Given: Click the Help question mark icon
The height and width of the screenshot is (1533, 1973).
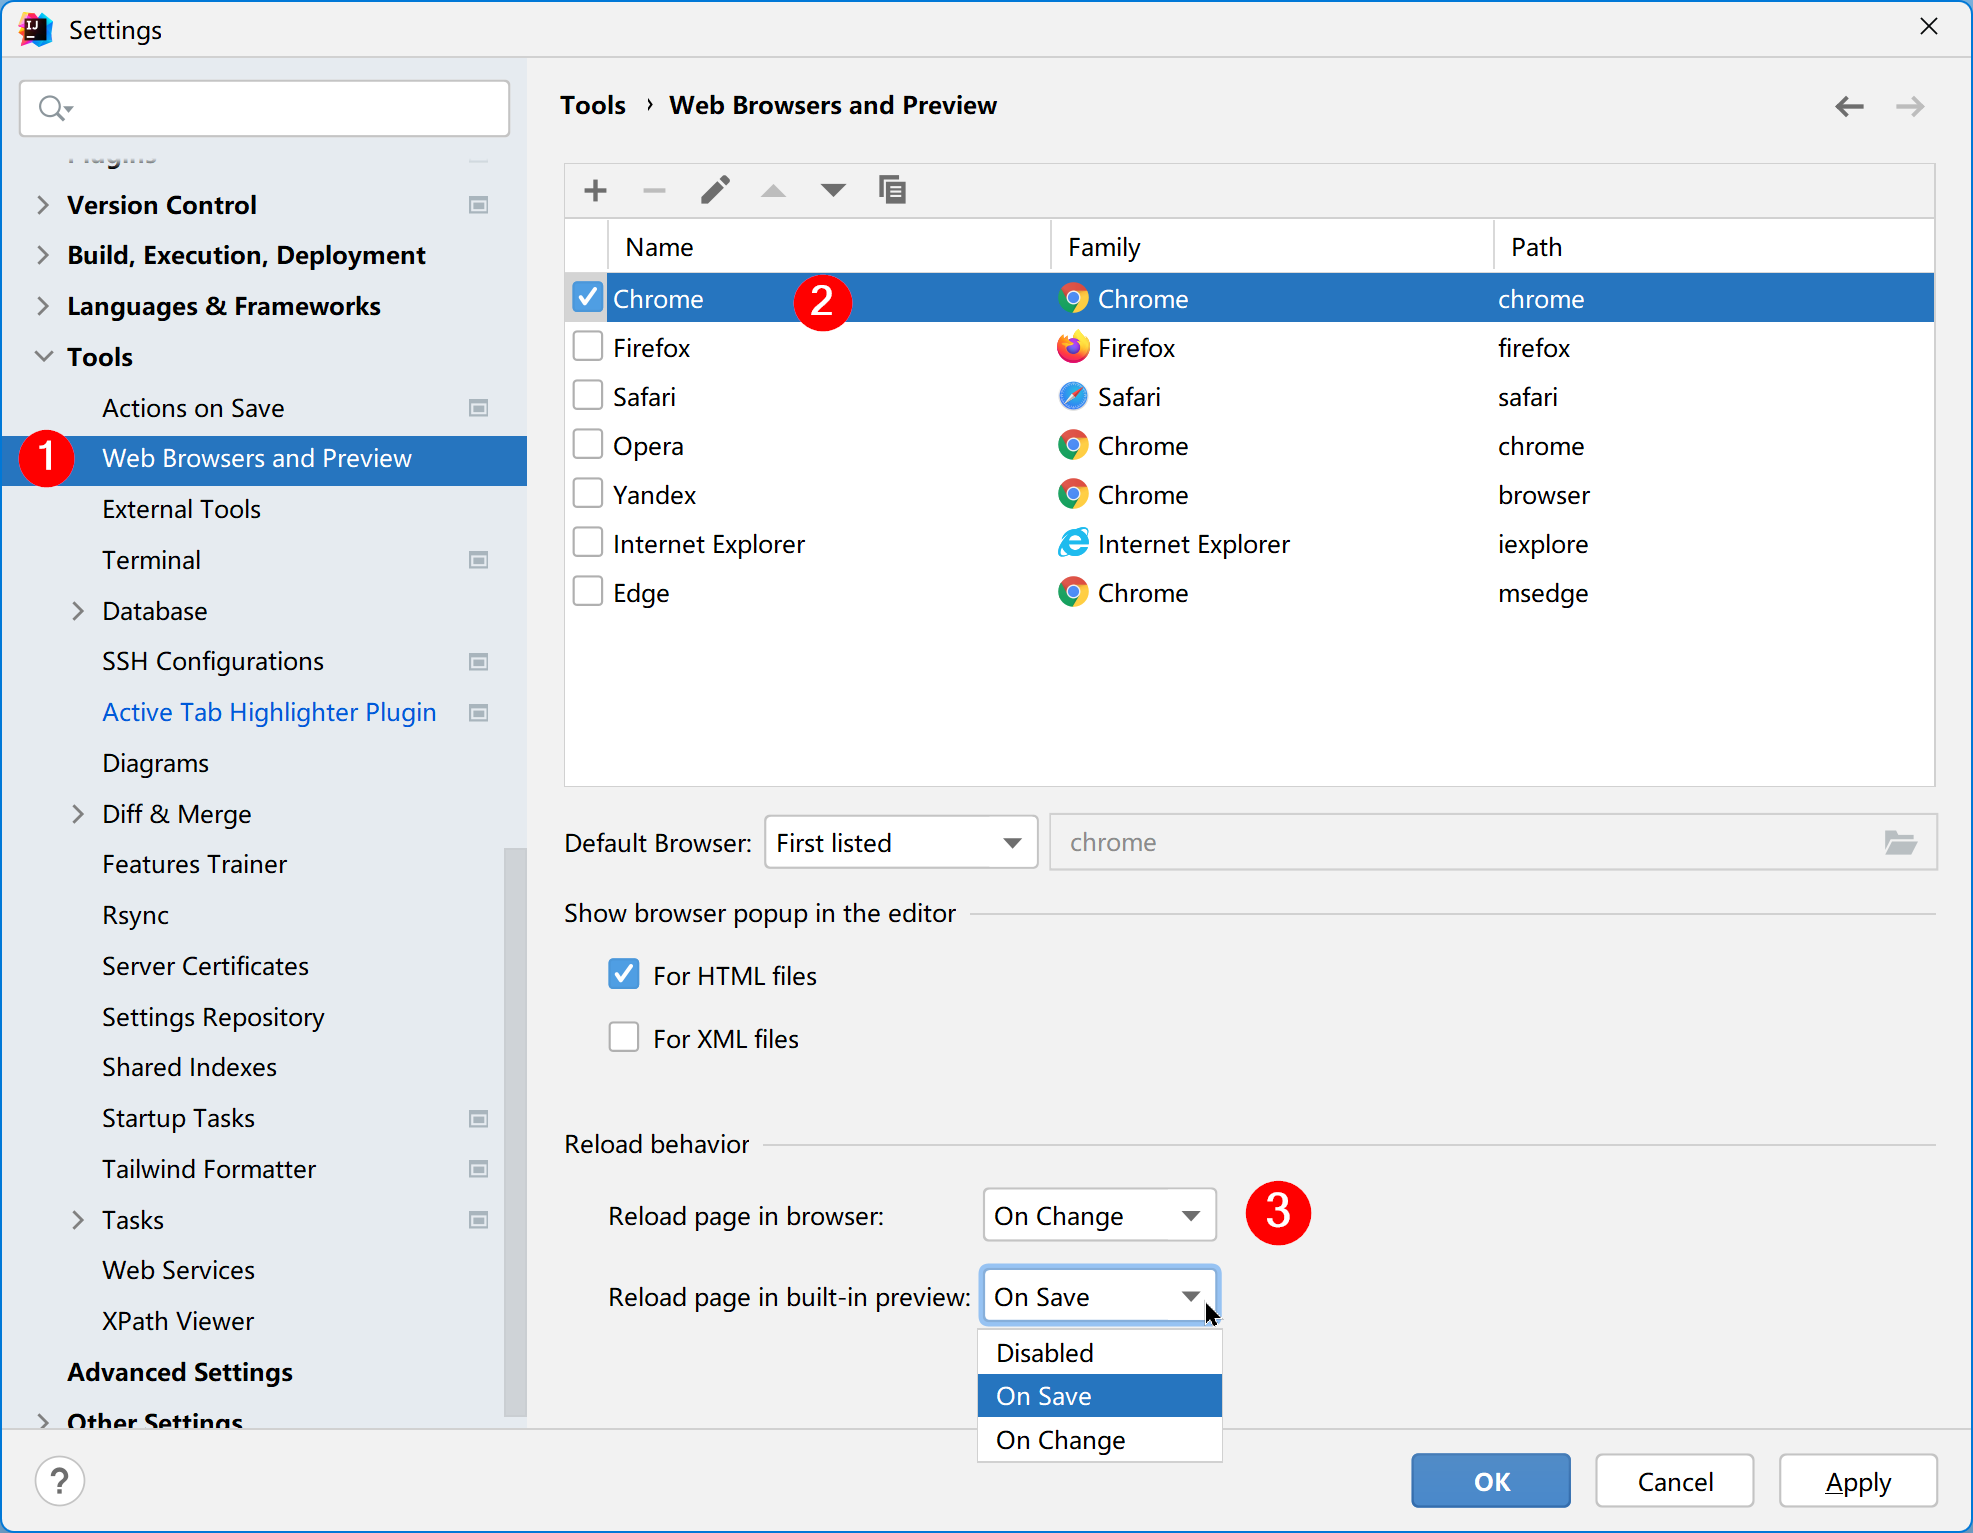Looking at the screenshot, I should tap(60, 1481).
